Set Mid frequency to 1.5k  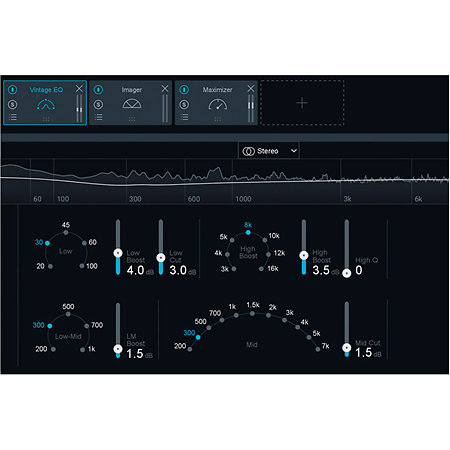coord(252,314)
